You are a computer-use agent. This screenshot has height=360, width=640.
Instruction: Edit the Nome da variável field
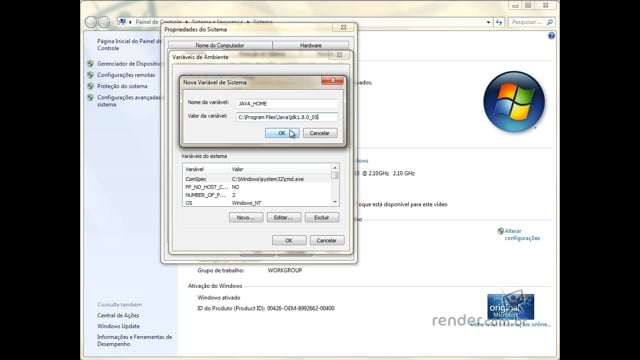[287, 104]
